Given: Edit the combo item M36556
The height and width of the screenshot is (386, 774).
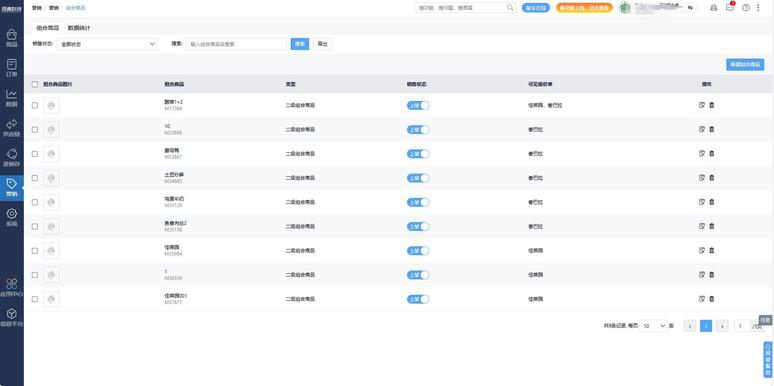Looking at the screenshot, I should point(702,274).
